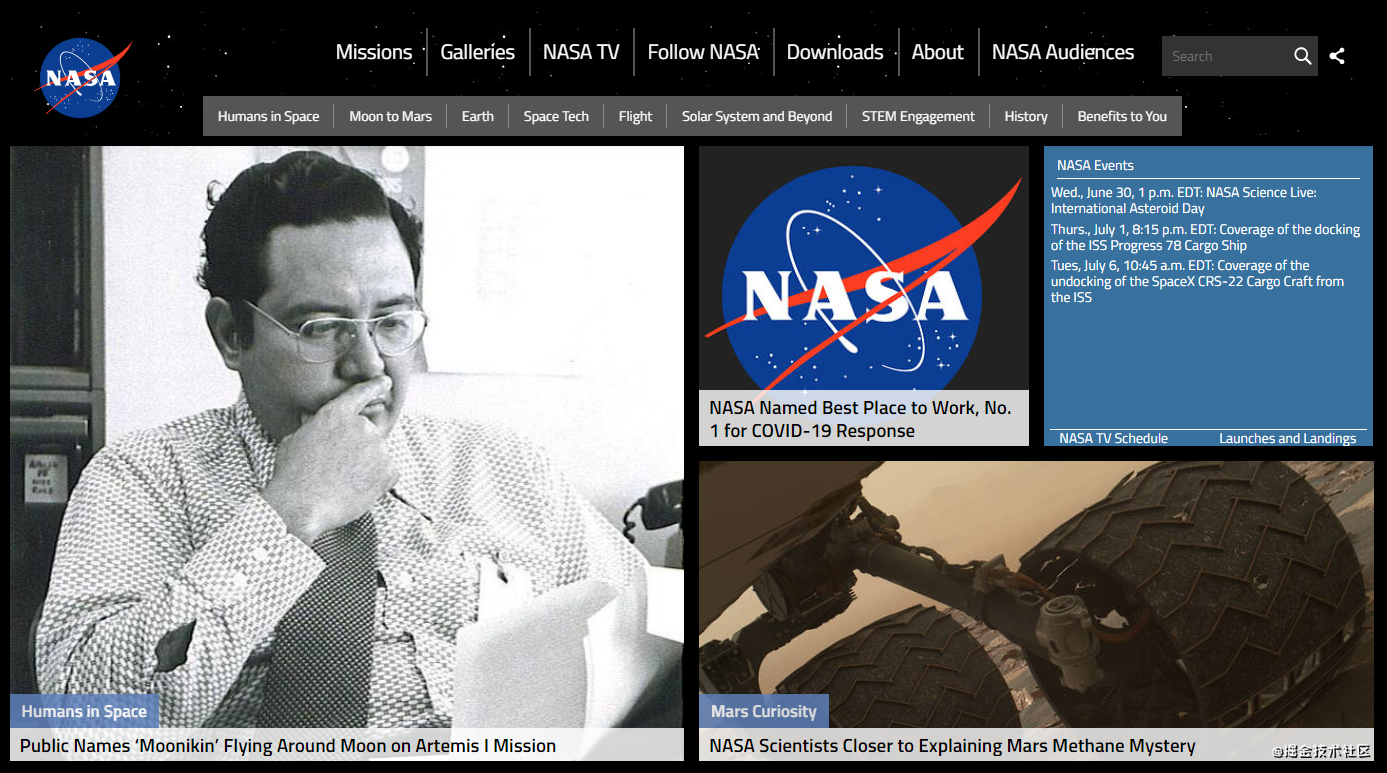Select Humans in Space topic tab
The image size is (1387, 773).
[268, 116]
